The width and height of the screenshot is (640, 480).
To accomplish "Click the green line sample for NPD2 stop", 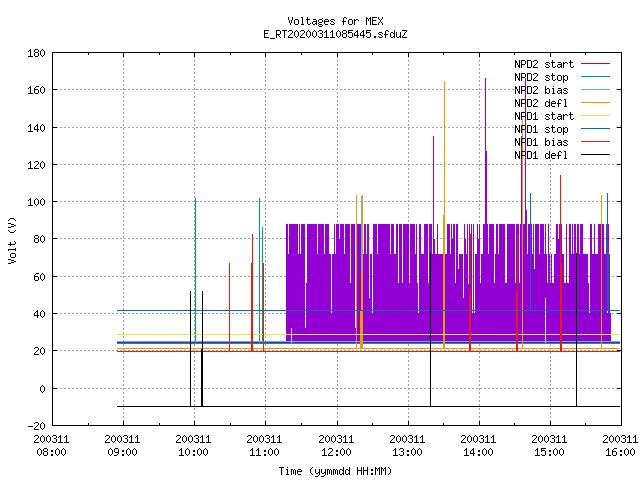I will coord(595,76).
